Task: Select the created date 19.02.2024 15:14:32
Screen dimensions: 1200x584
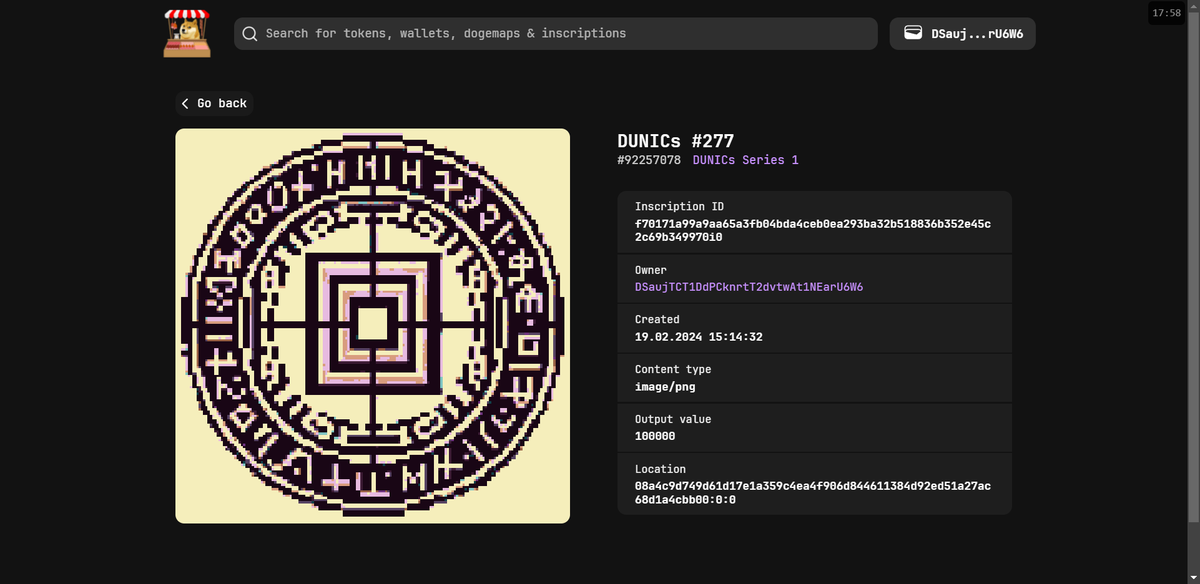Action: pyautogui.click(x=699, y=337)
